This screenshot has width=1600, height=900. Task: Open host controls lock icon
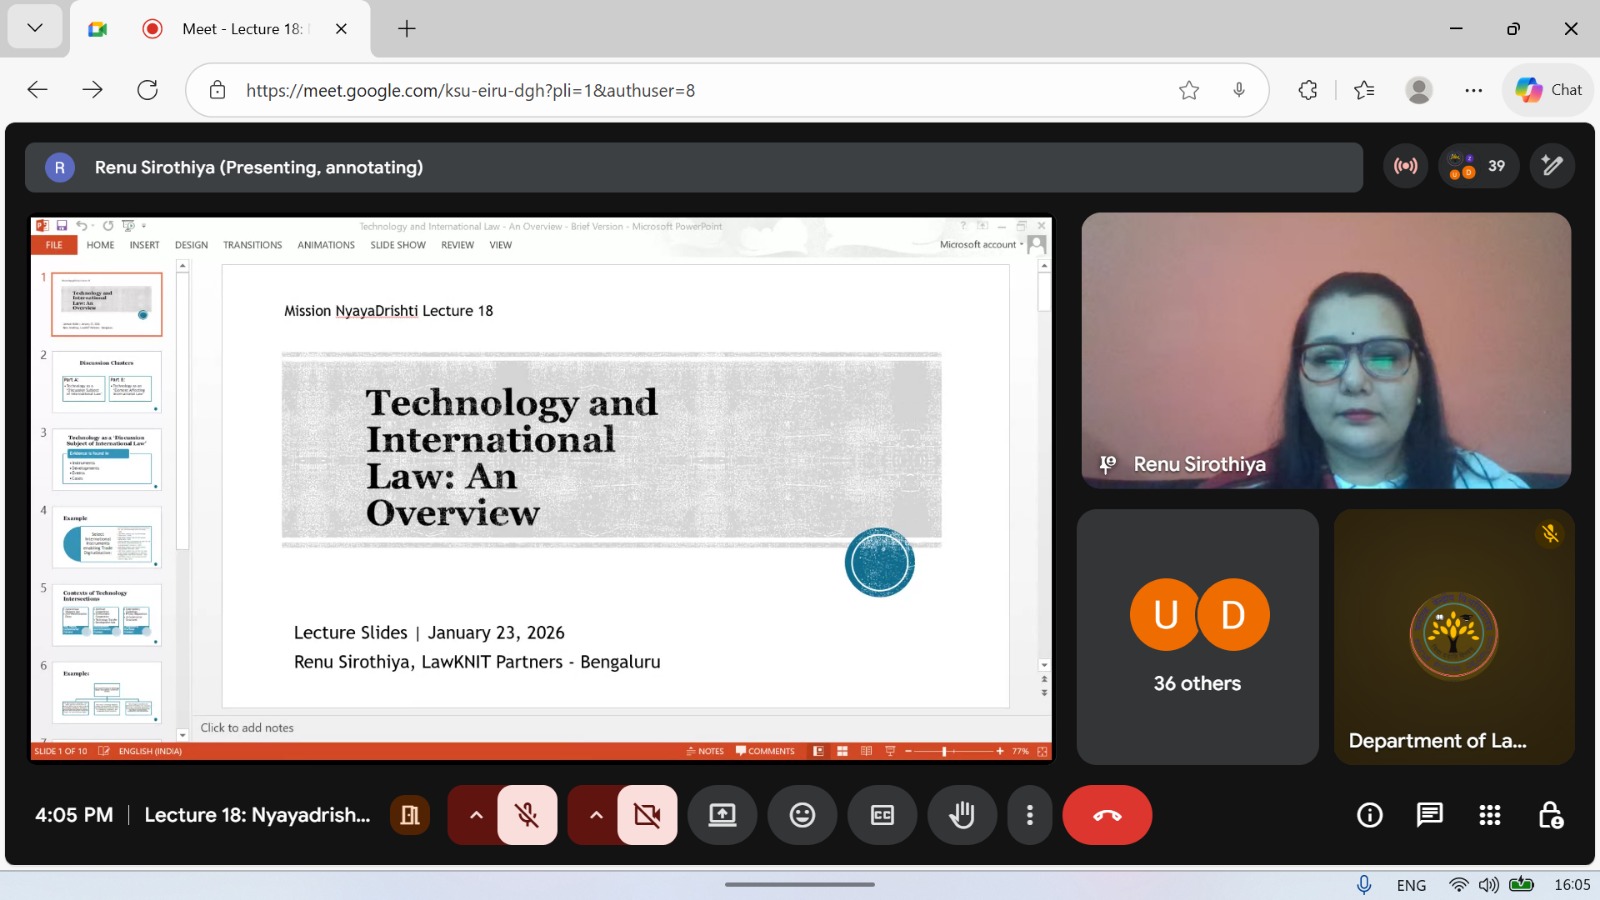click(x=1550, y=815)
